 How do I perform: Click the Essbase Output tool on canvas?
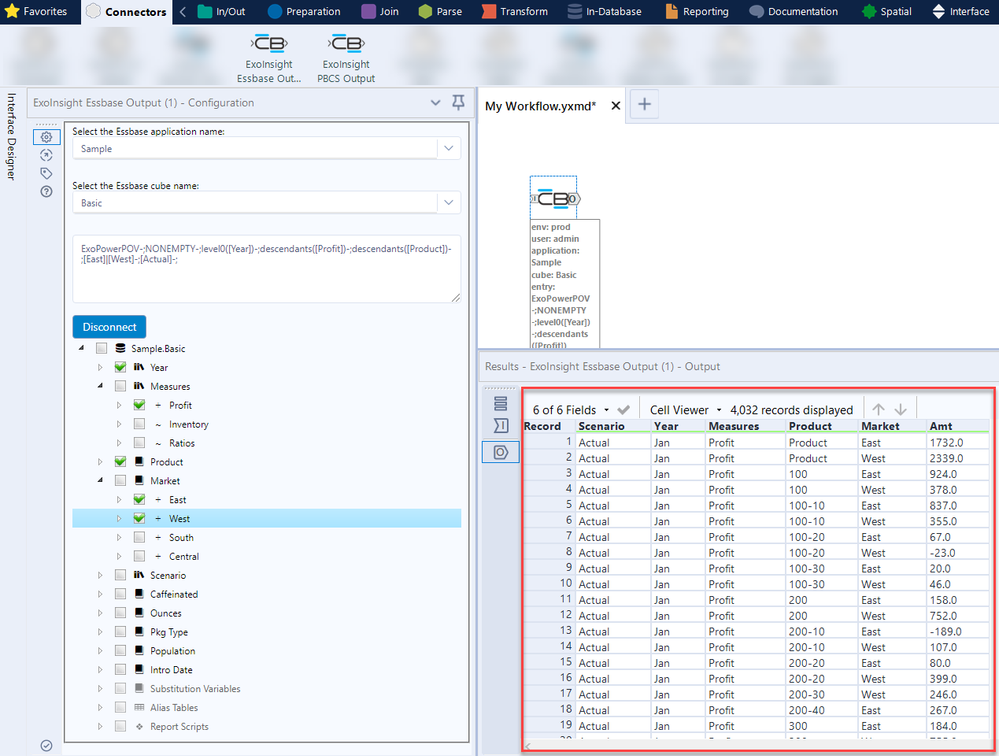coord(554,199)
